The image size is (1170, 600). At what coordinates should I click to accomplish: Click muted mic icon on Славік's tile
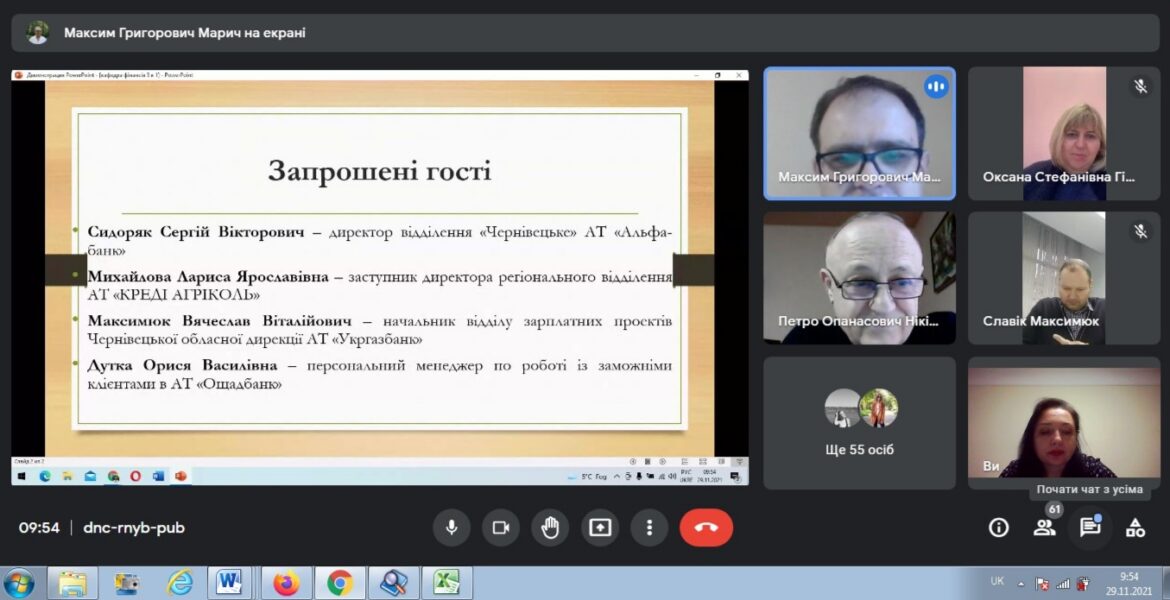[1140, 231]
